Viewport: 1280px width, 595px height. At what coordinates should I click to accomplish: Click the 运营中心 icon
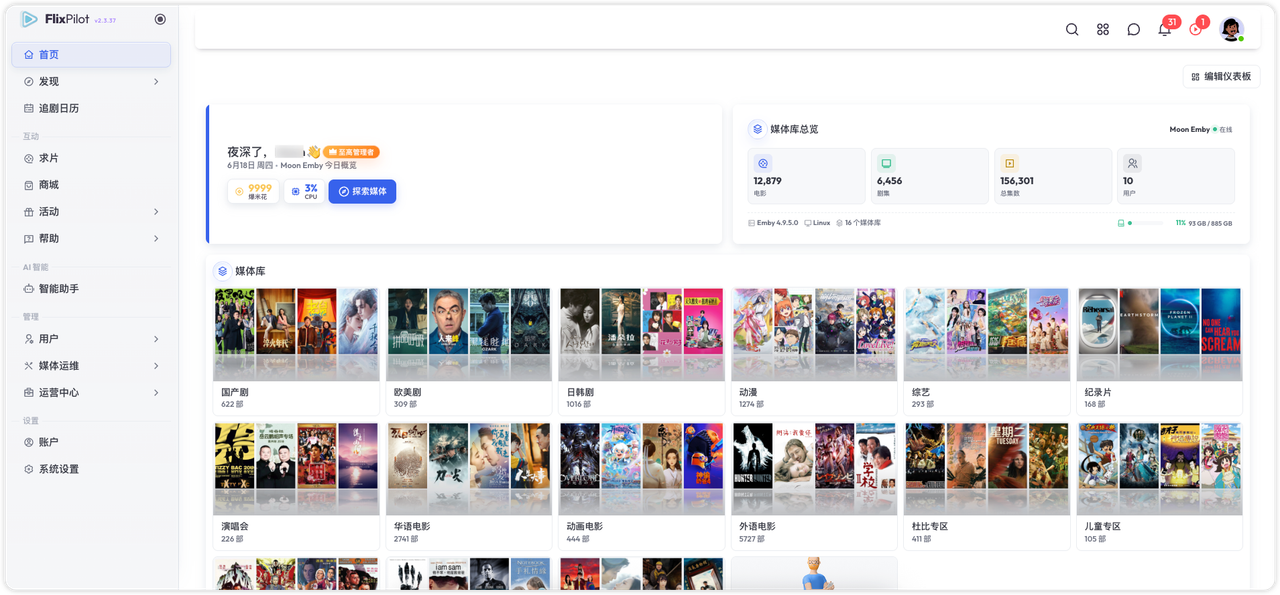[x=29, y=392]
